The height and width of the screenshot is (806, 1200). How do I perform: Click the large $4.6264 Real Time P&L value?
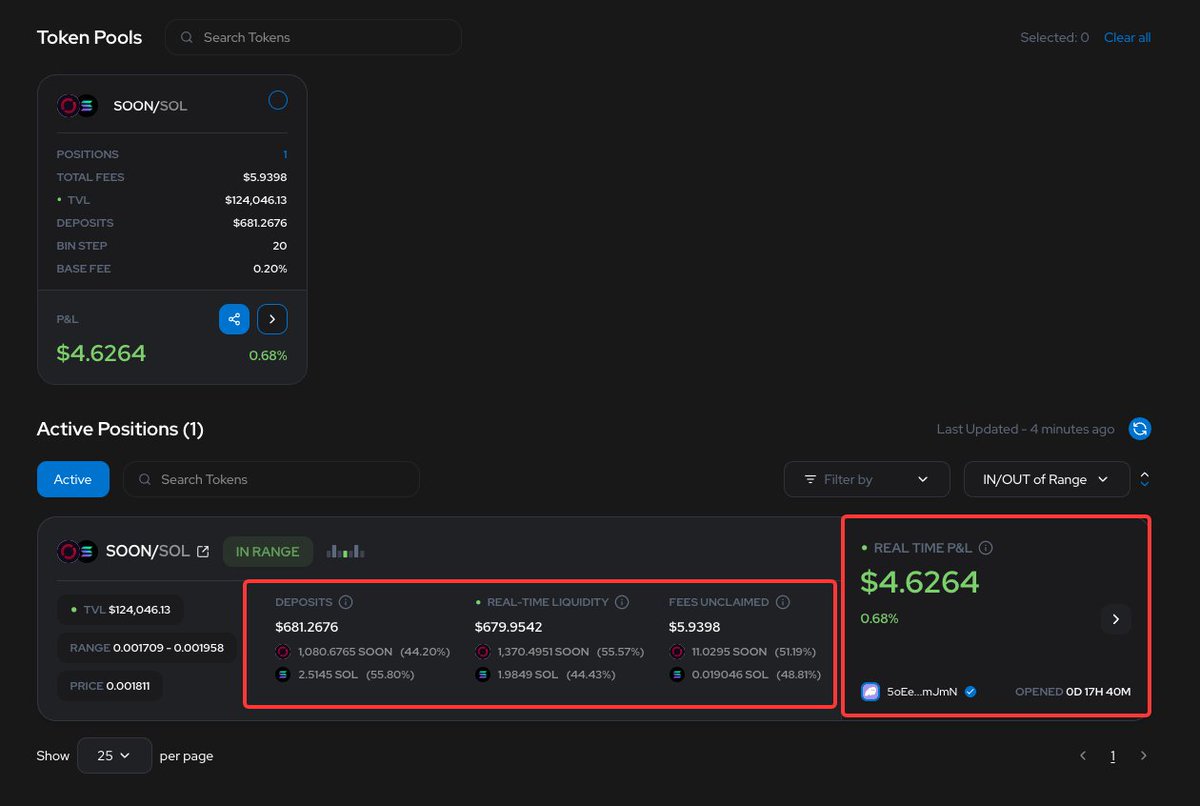coord(920,582)
